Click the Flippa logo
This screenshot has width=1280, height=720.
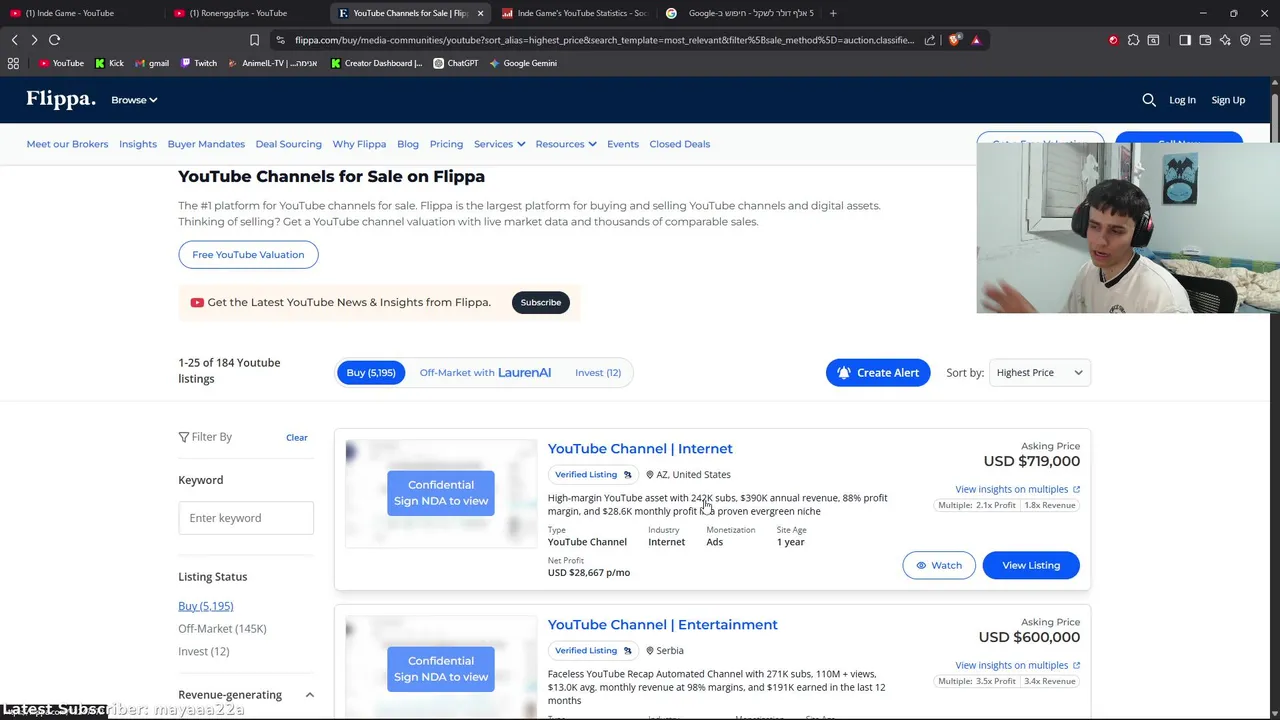[61, 99]
